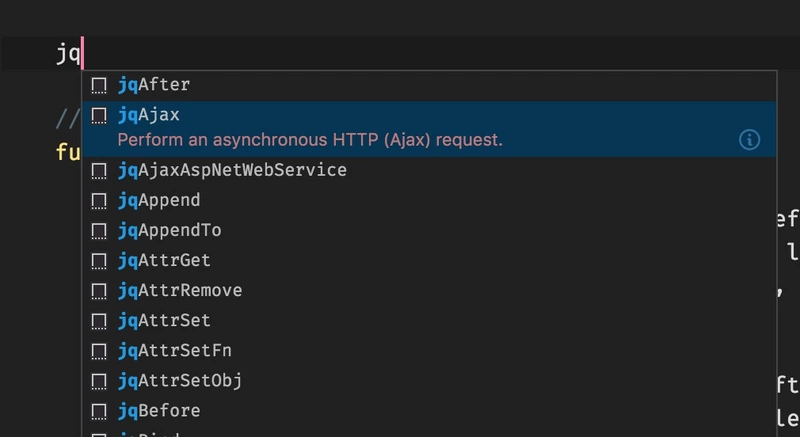Pick jqAjaxAspNetWebService from the suggestions
Viewport: 800px width, 437px height.
tap(232, 170)
